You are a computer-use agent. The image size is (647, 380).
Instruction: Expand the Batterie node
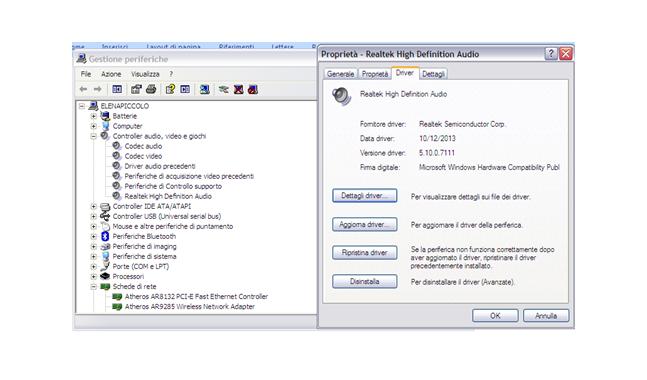94,116
